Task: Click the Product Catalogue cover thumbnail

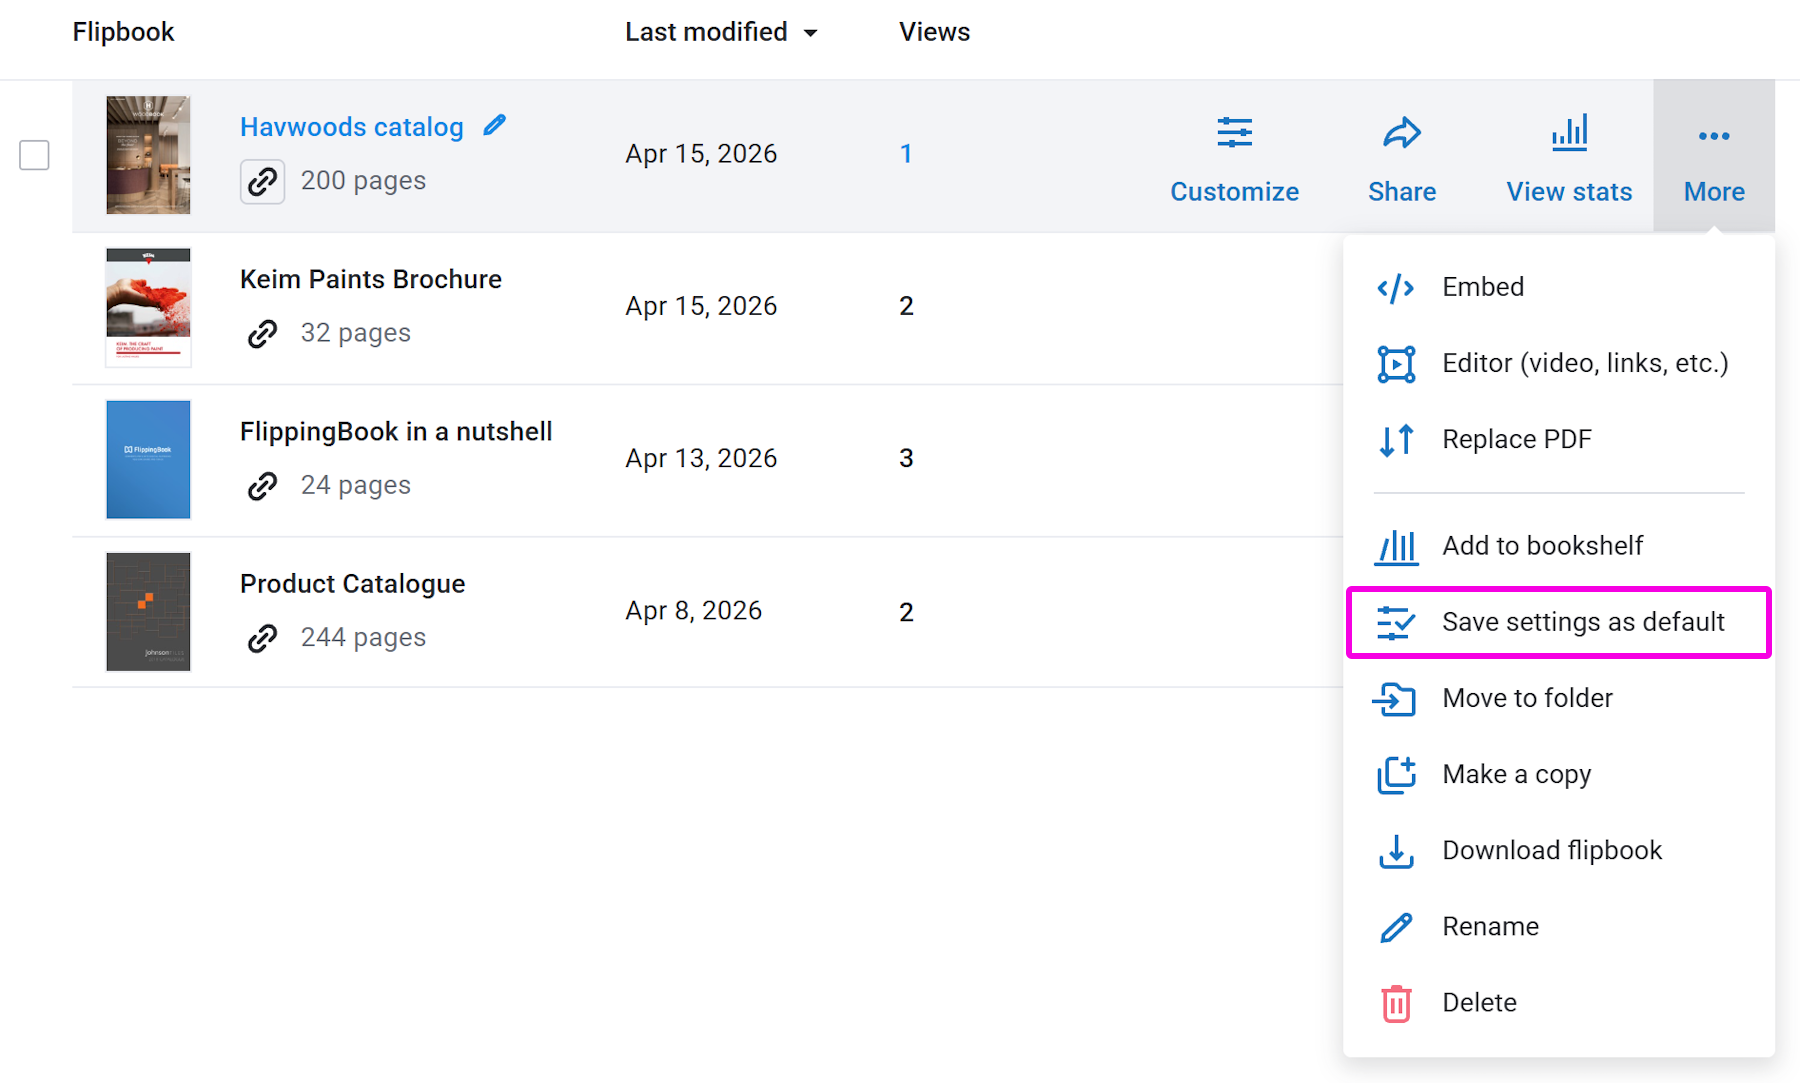Action: click(148, 611)
